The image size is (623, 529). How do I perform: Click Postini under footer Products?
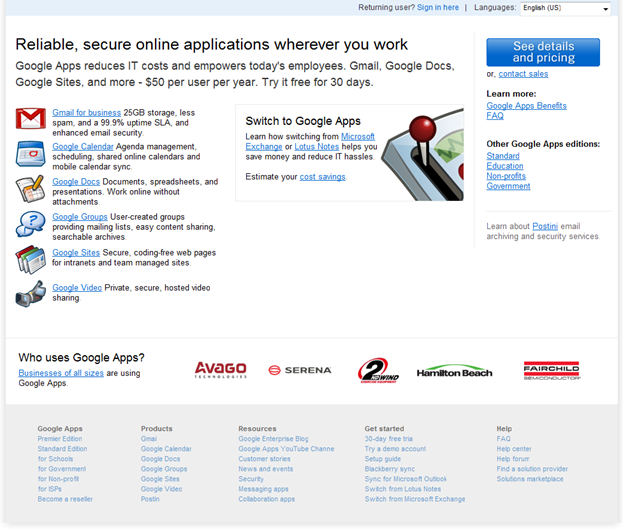click(x=150, y=499)
